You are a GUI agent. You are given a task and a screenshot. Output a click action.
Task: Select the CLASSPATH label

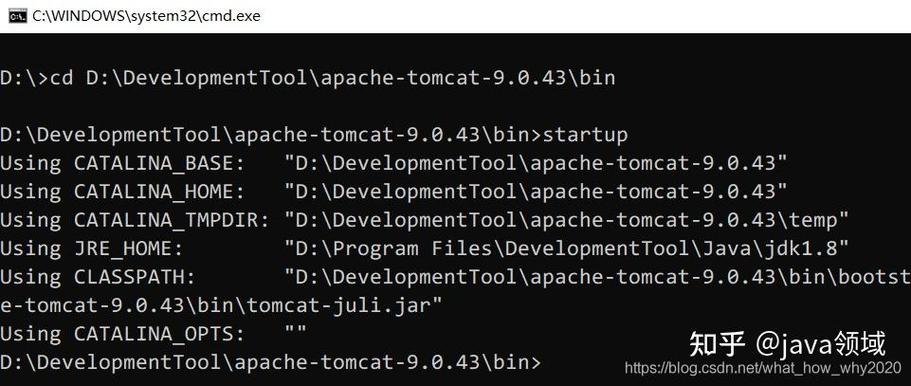coord(135,278)
